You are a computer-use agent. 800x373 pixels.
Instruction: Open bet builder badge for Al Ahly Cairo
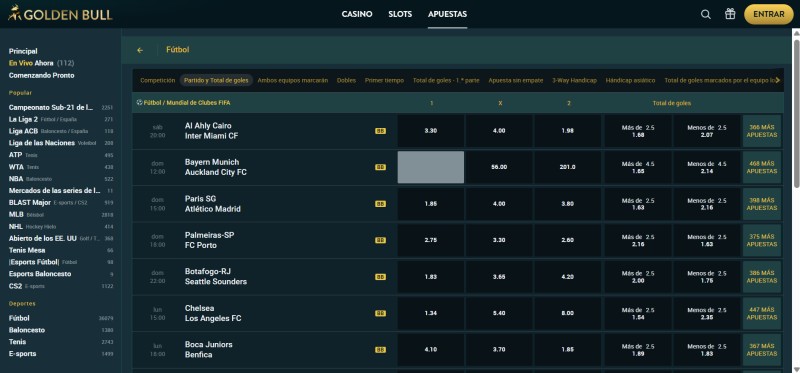tap(380, 131)
